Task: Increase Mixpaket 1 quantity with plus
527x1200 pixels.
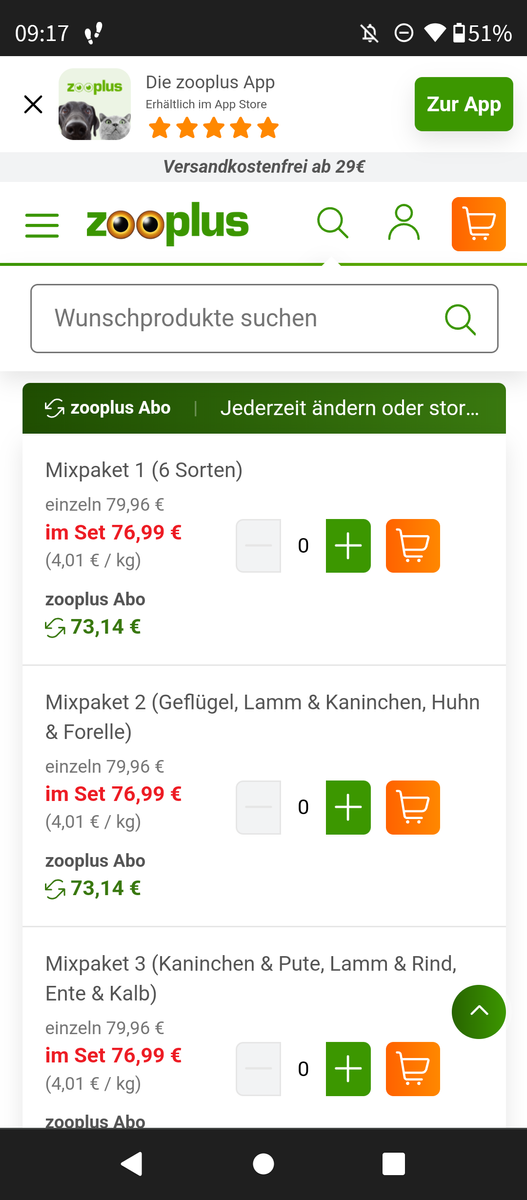Action: 348,546
